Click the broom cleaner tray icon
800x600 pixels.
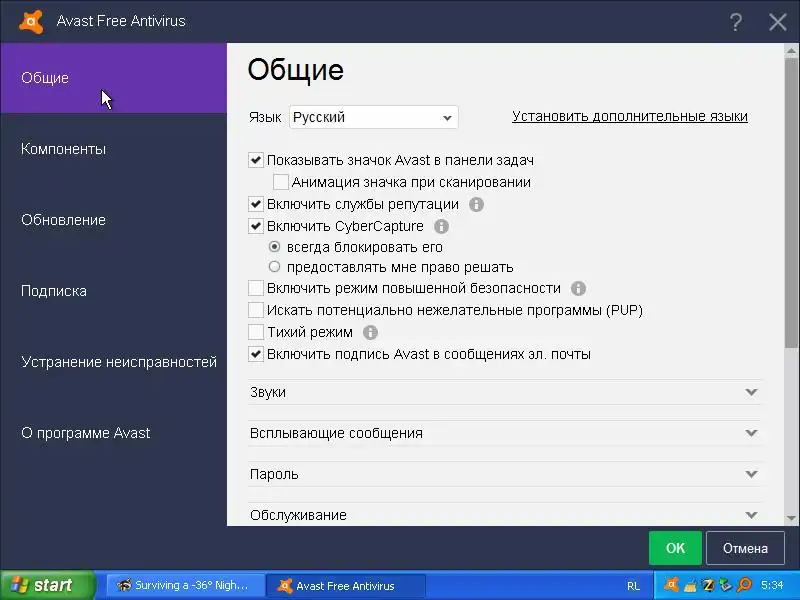point(690,585)
